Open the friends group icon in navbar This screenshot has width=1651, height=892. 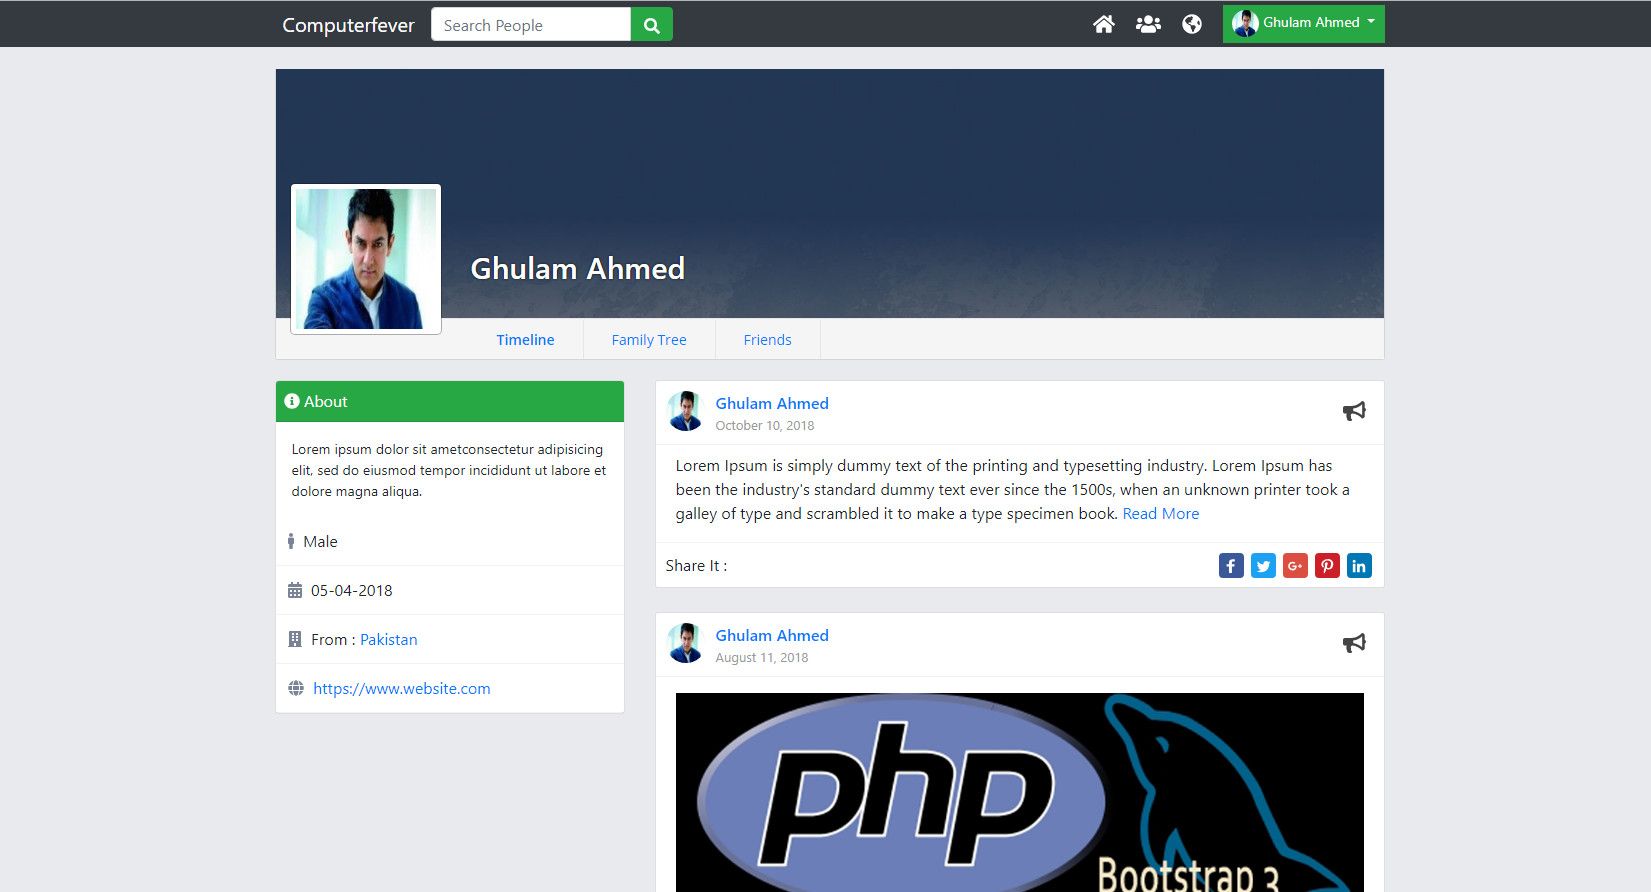1148,24
